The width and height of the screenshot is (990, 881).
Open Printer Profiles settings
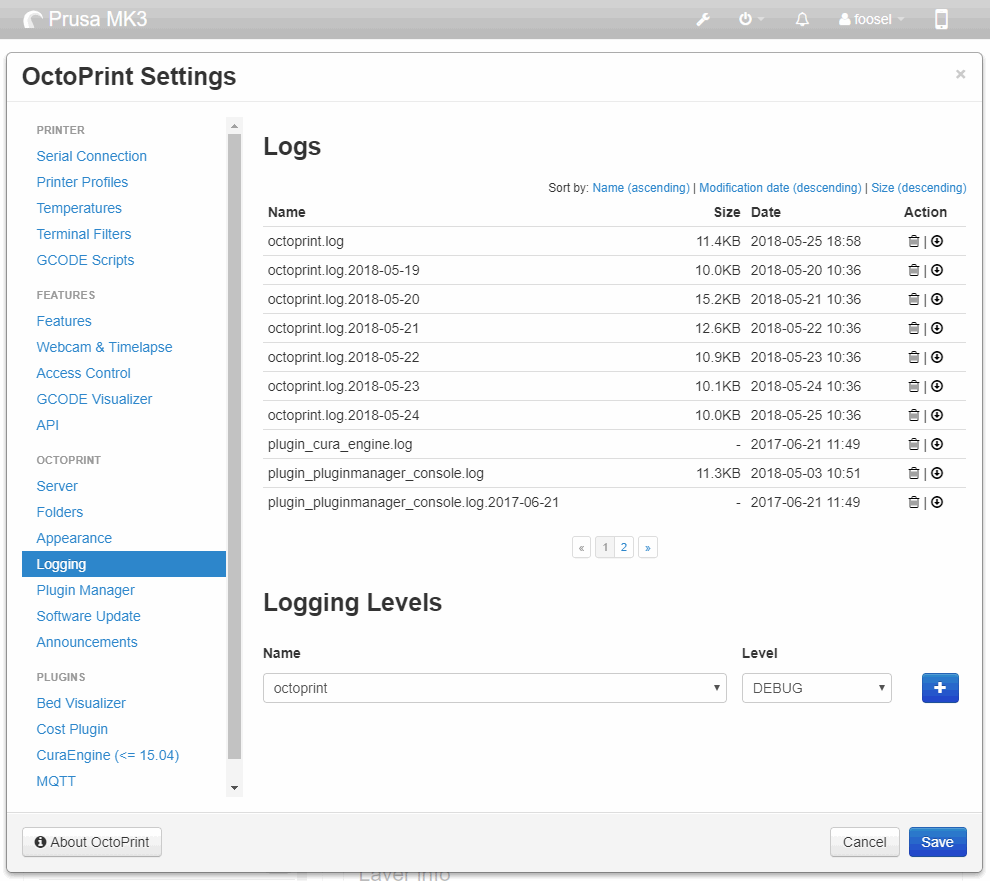point(82,182)
